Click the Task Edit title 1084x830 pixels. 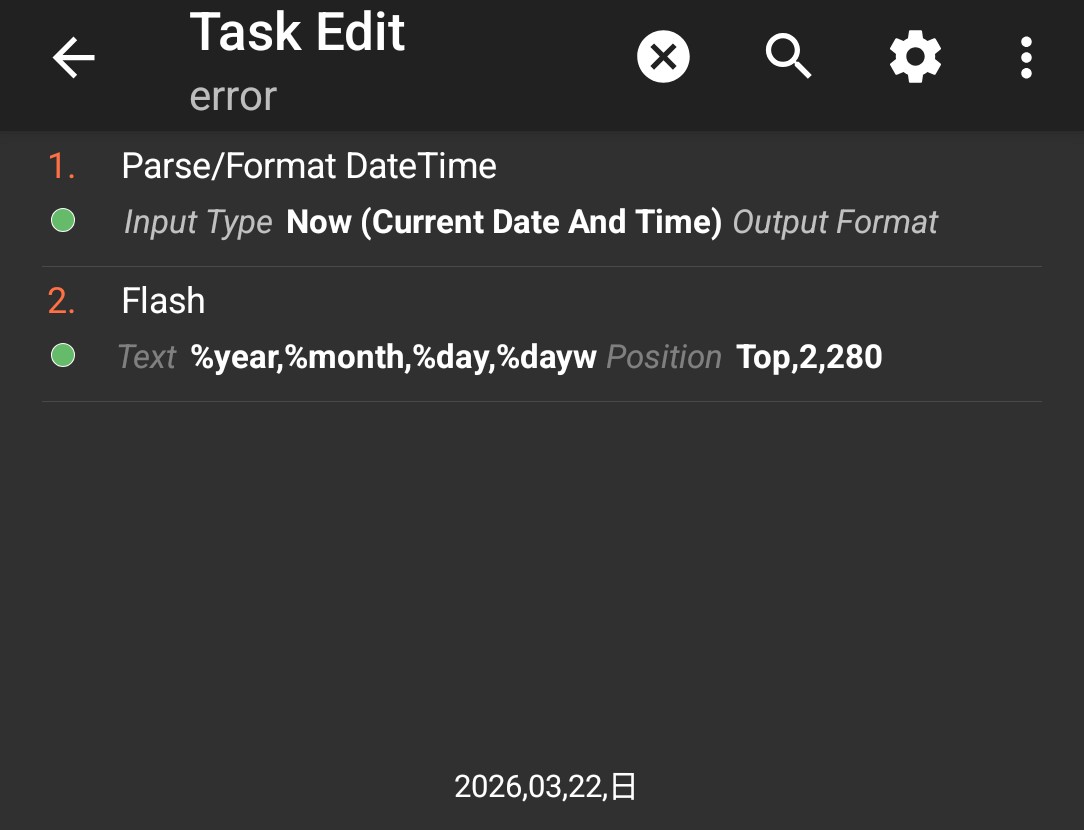coord(297,32)
